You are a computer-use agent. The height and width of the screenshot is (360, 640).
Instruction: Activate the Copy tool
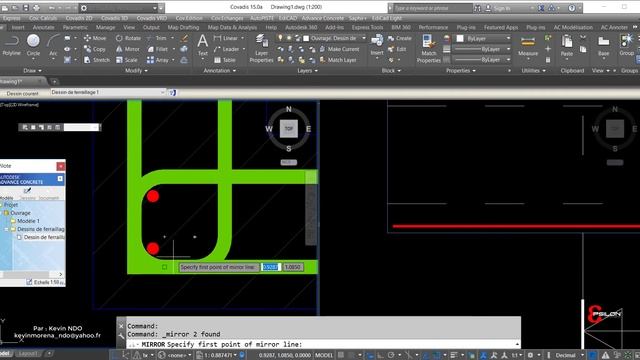click(95, 49)
